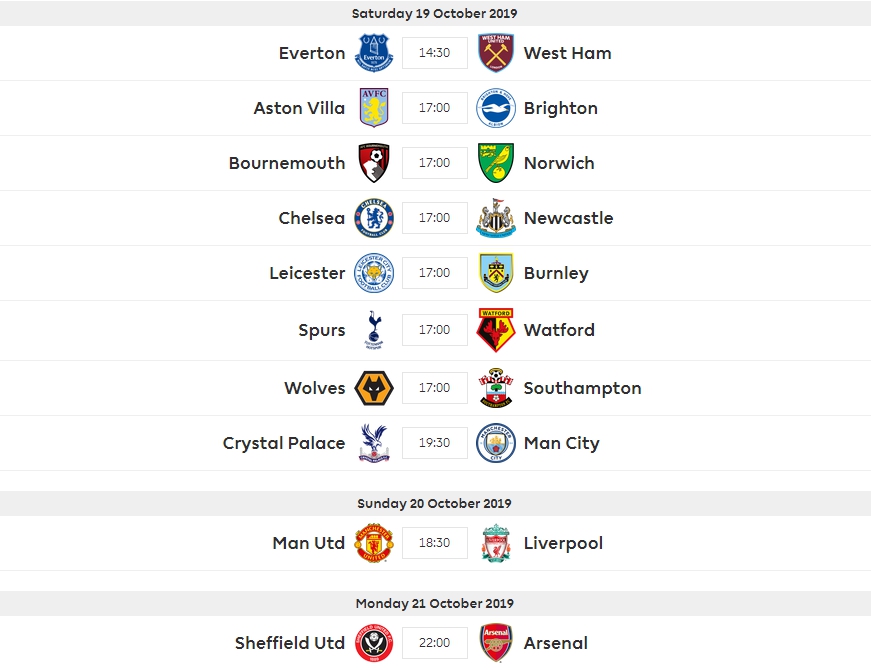Click the Newcastle club crest
The width and height of the screenshot is (871, 670).
click(x=495, y=218)
